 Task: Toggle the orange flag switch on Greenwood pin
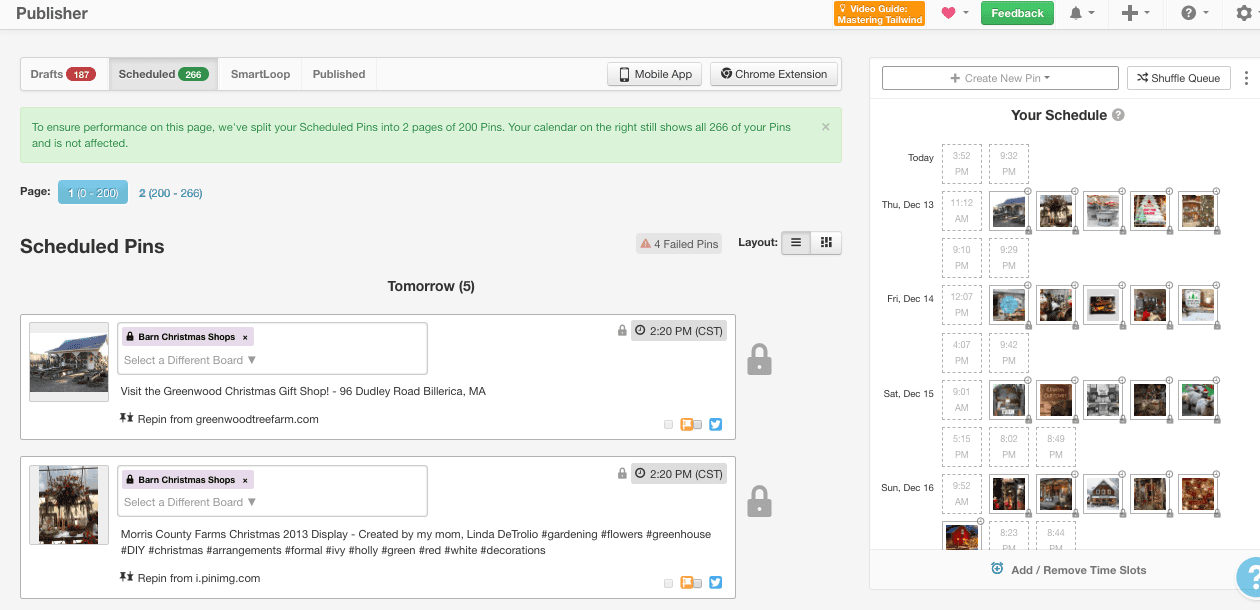pos(691,424)
